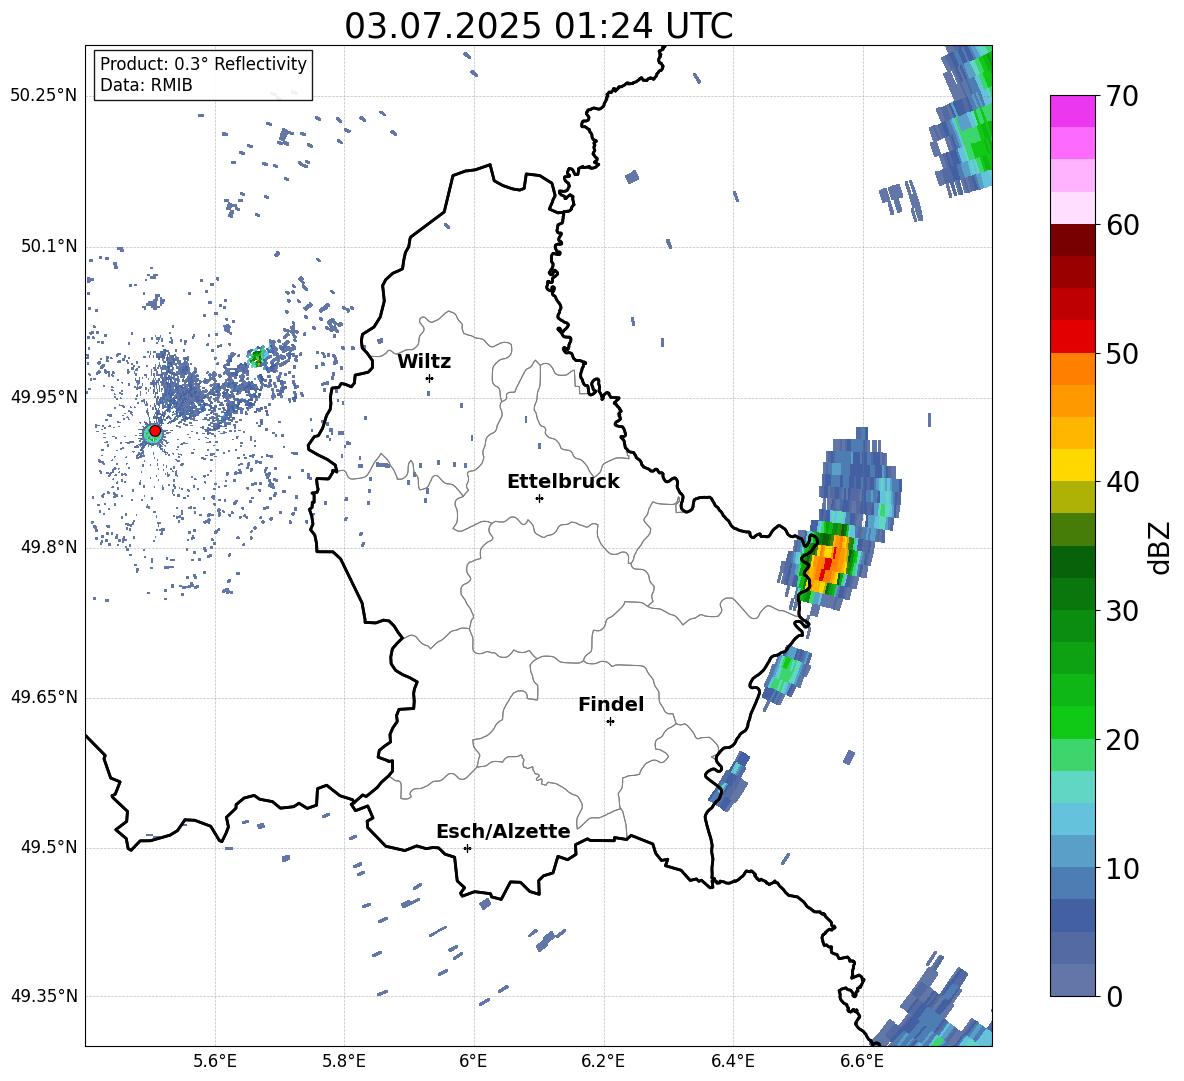Image resolution: width=1184 pixels, height=1081 pixels.
Task: Click the colorbar label '30'
Action: pyautogui.click(x=1122, y=611)
